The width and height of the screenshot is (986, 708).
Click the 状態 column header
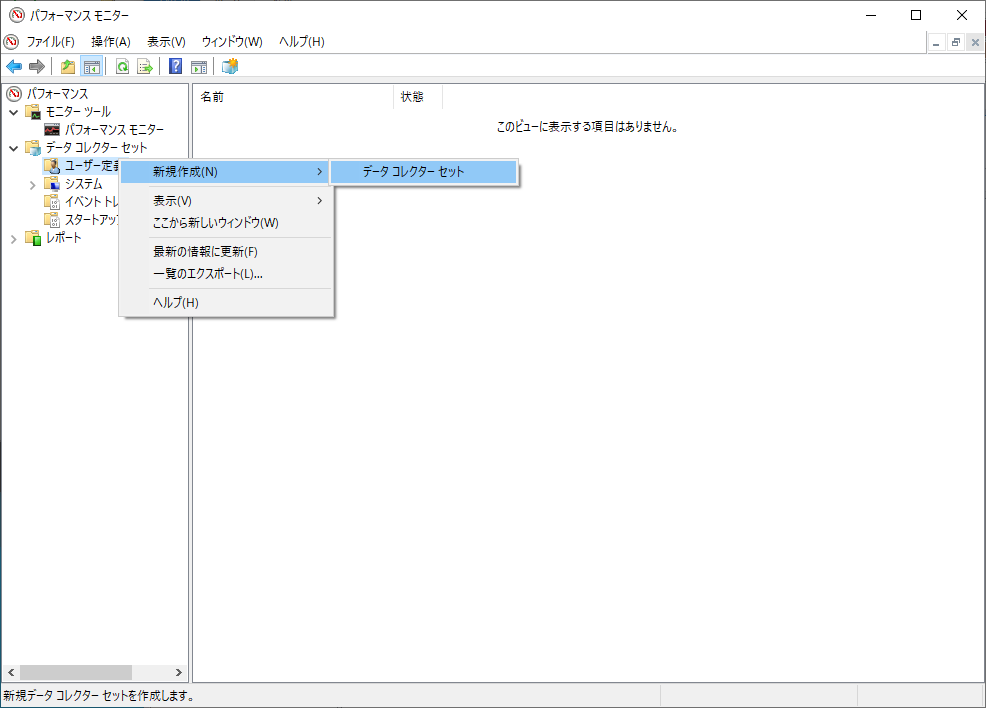pos(418,97)
